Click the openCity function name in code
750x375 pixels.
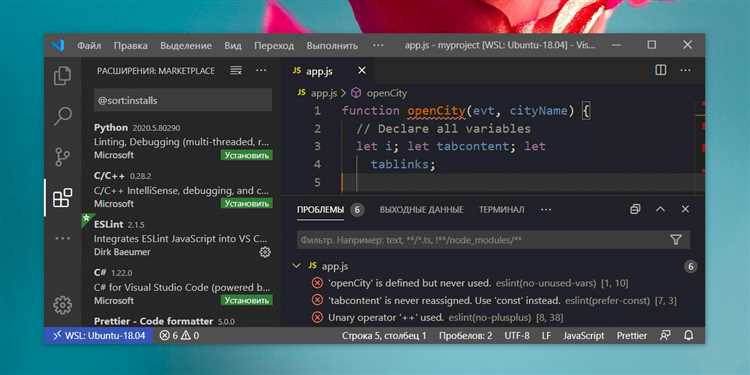coord(436,111)
